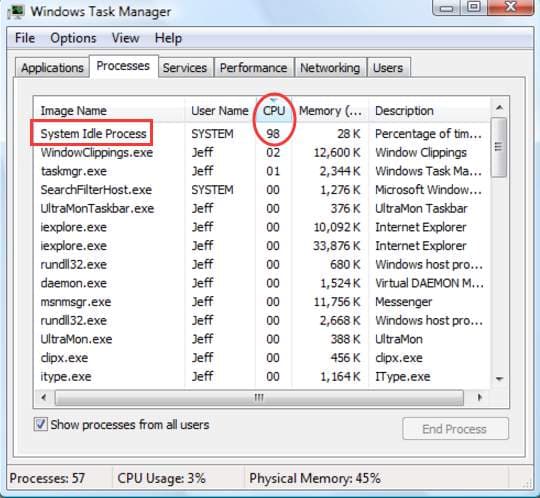Click the 11,756 K memory value
This screenshot has height=498, width=540.
[337, 302]
